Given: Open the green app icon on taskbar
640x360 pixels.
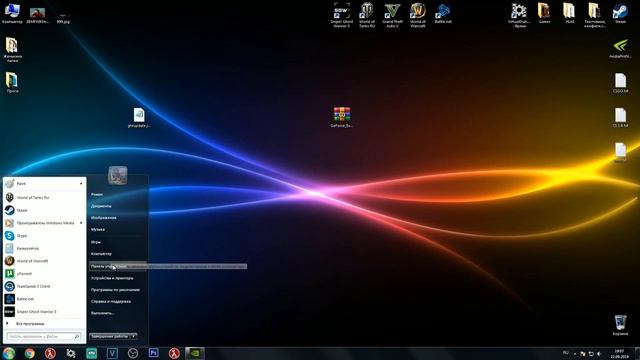Looking at the screenshot, I should [x=91, y=353].
